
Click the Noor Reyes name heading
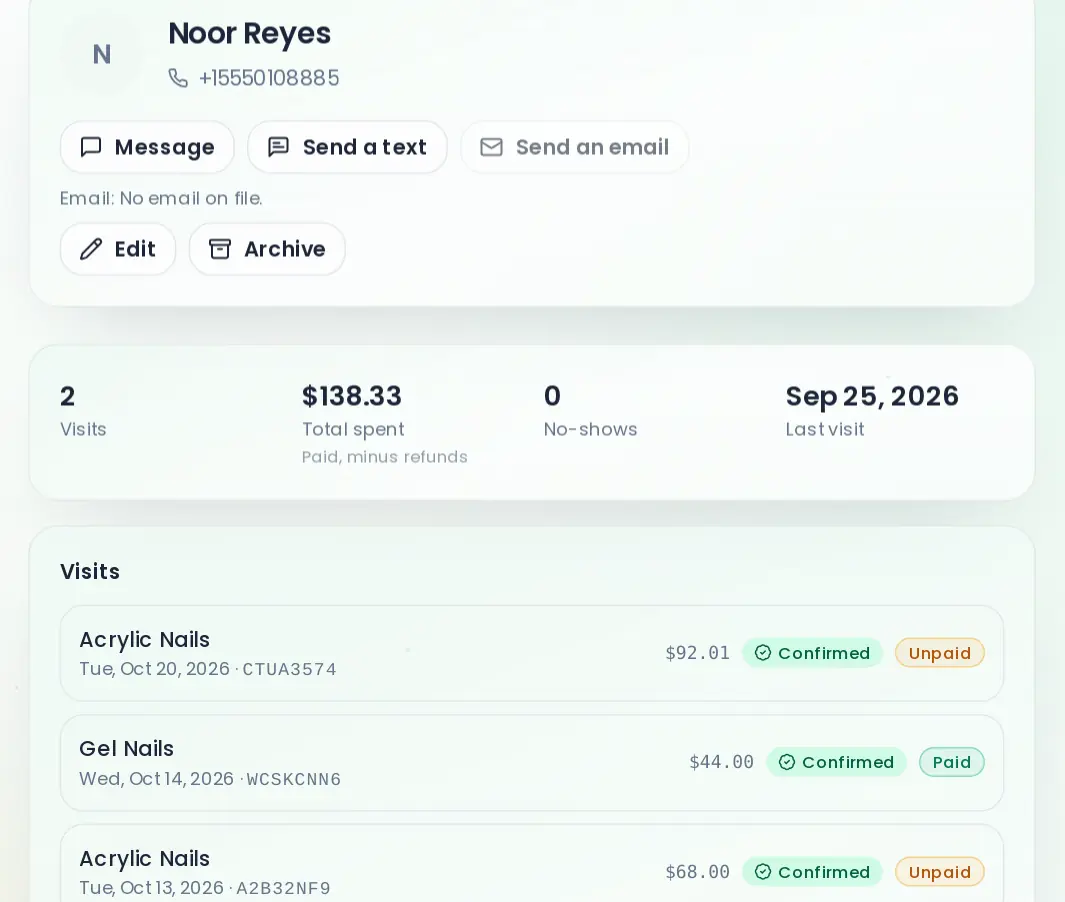pyautogui.click(x=249, y=33)
